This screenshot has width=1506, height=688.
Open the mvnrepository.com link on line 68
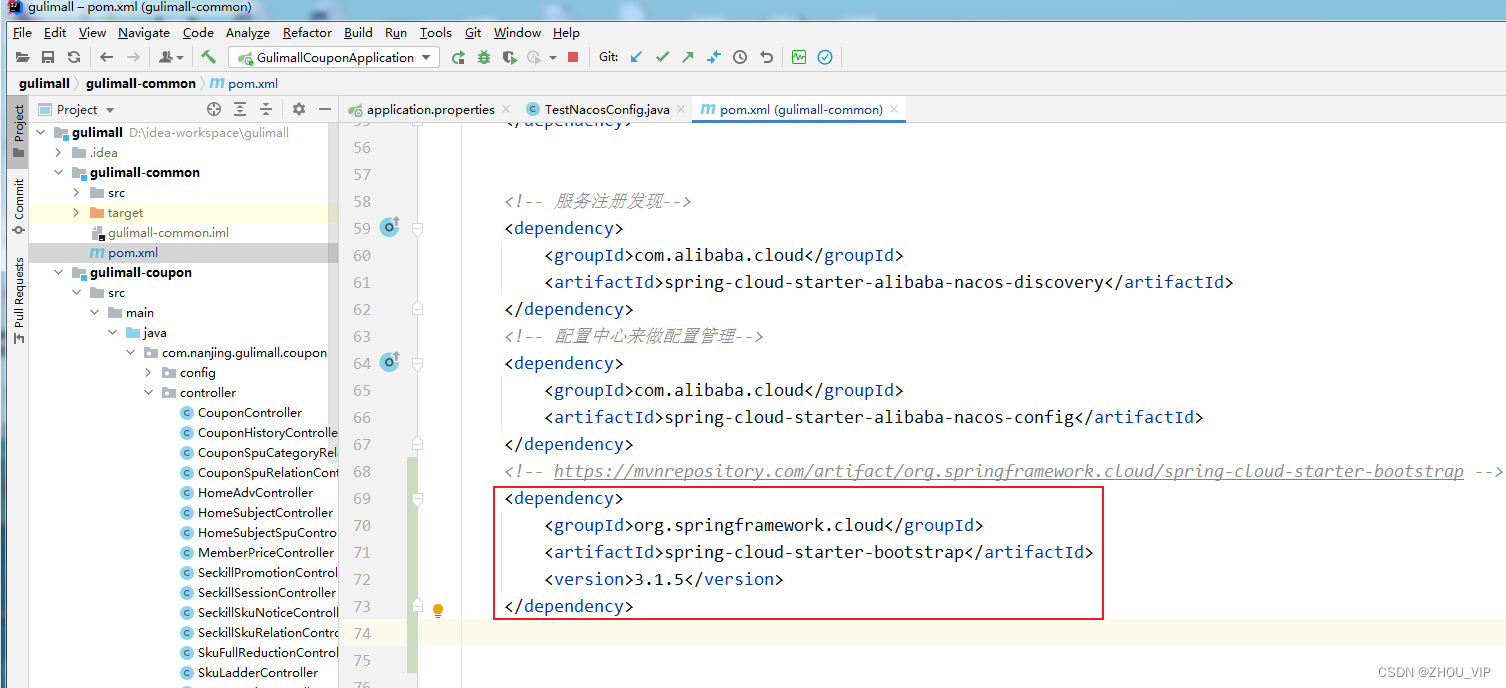pos(1008,471)
